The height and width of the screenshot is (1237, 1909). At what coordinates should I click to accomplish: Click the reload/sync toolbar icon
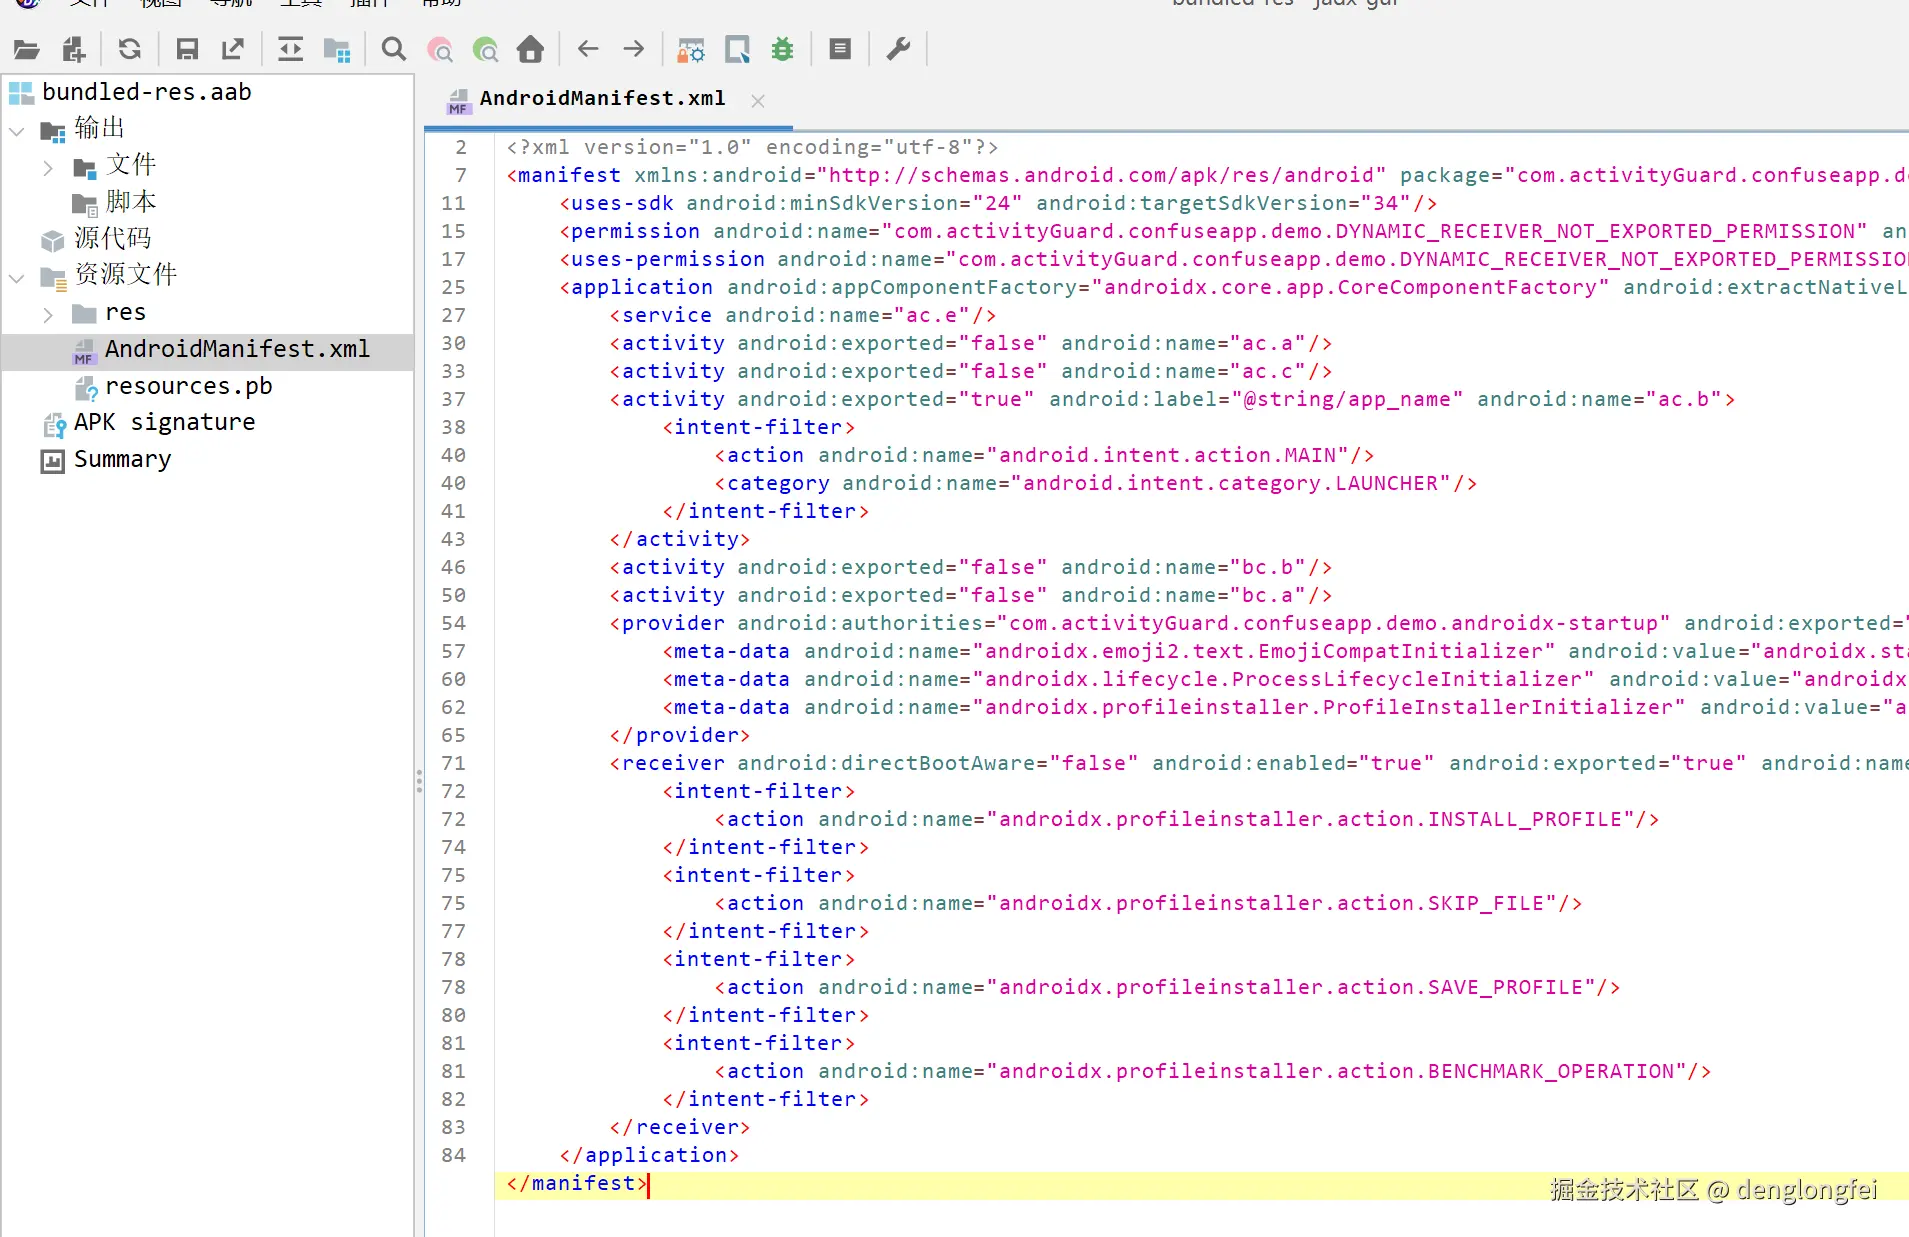point(130,49)
